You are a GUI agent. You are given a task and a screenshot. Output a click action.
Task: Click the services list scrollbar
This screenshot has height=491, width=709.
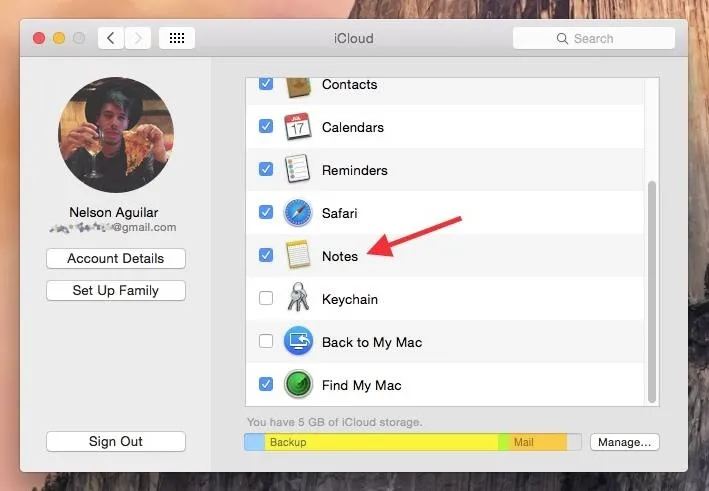[652, 292]
